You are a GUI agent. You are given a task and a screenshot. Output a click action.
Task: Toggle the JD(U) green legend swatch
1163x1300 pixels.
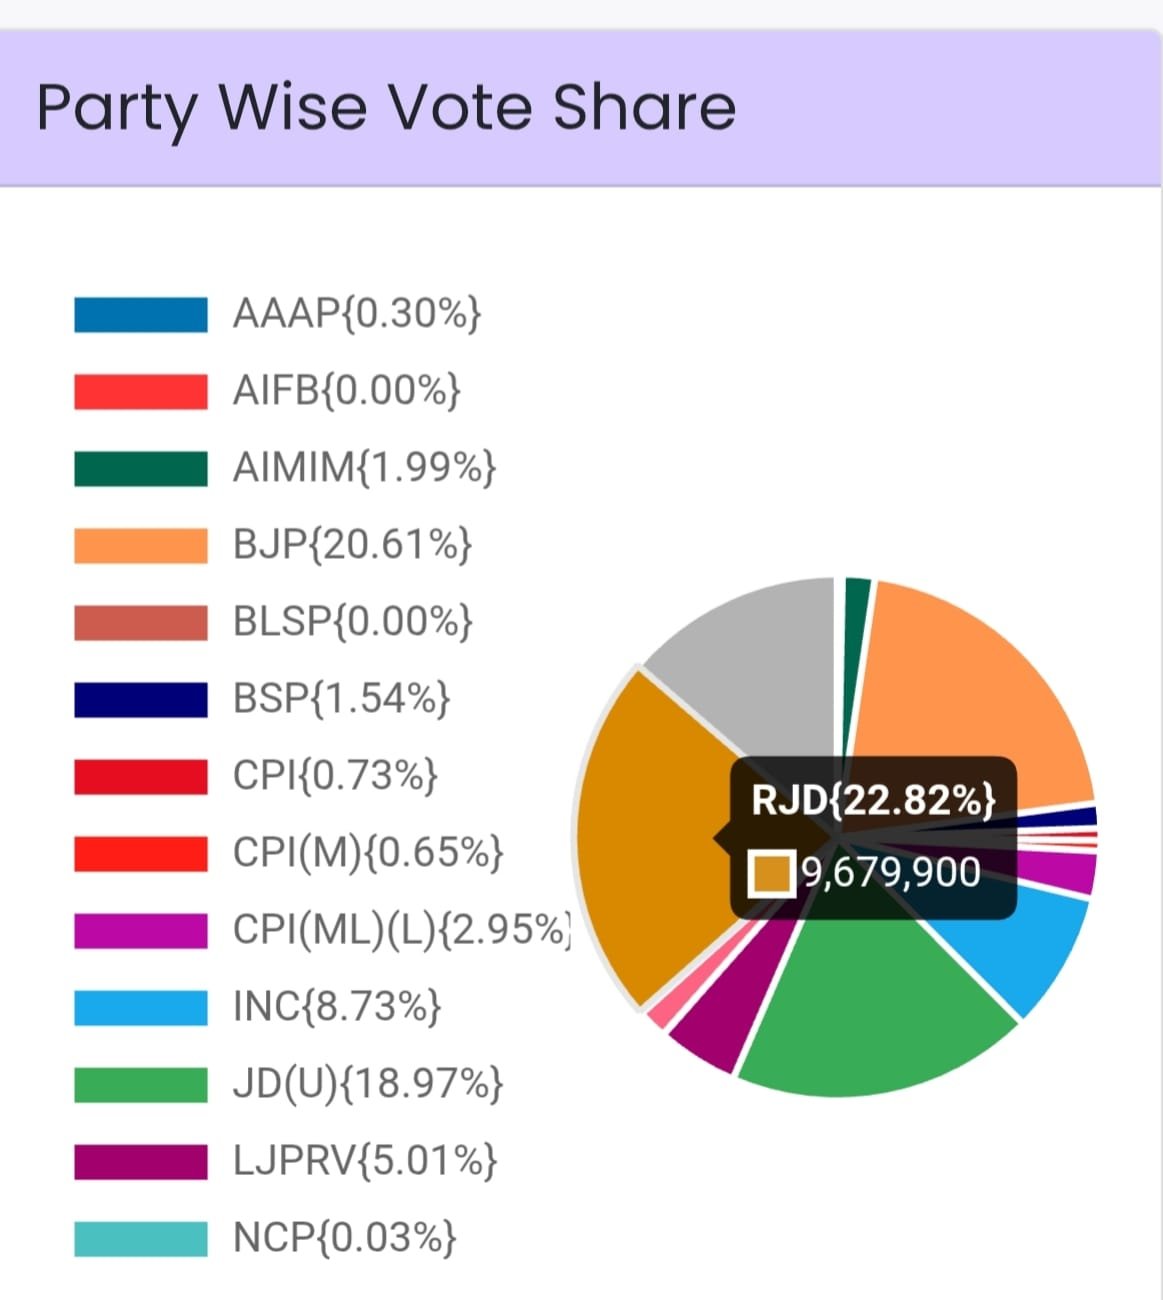(141, 1084)
